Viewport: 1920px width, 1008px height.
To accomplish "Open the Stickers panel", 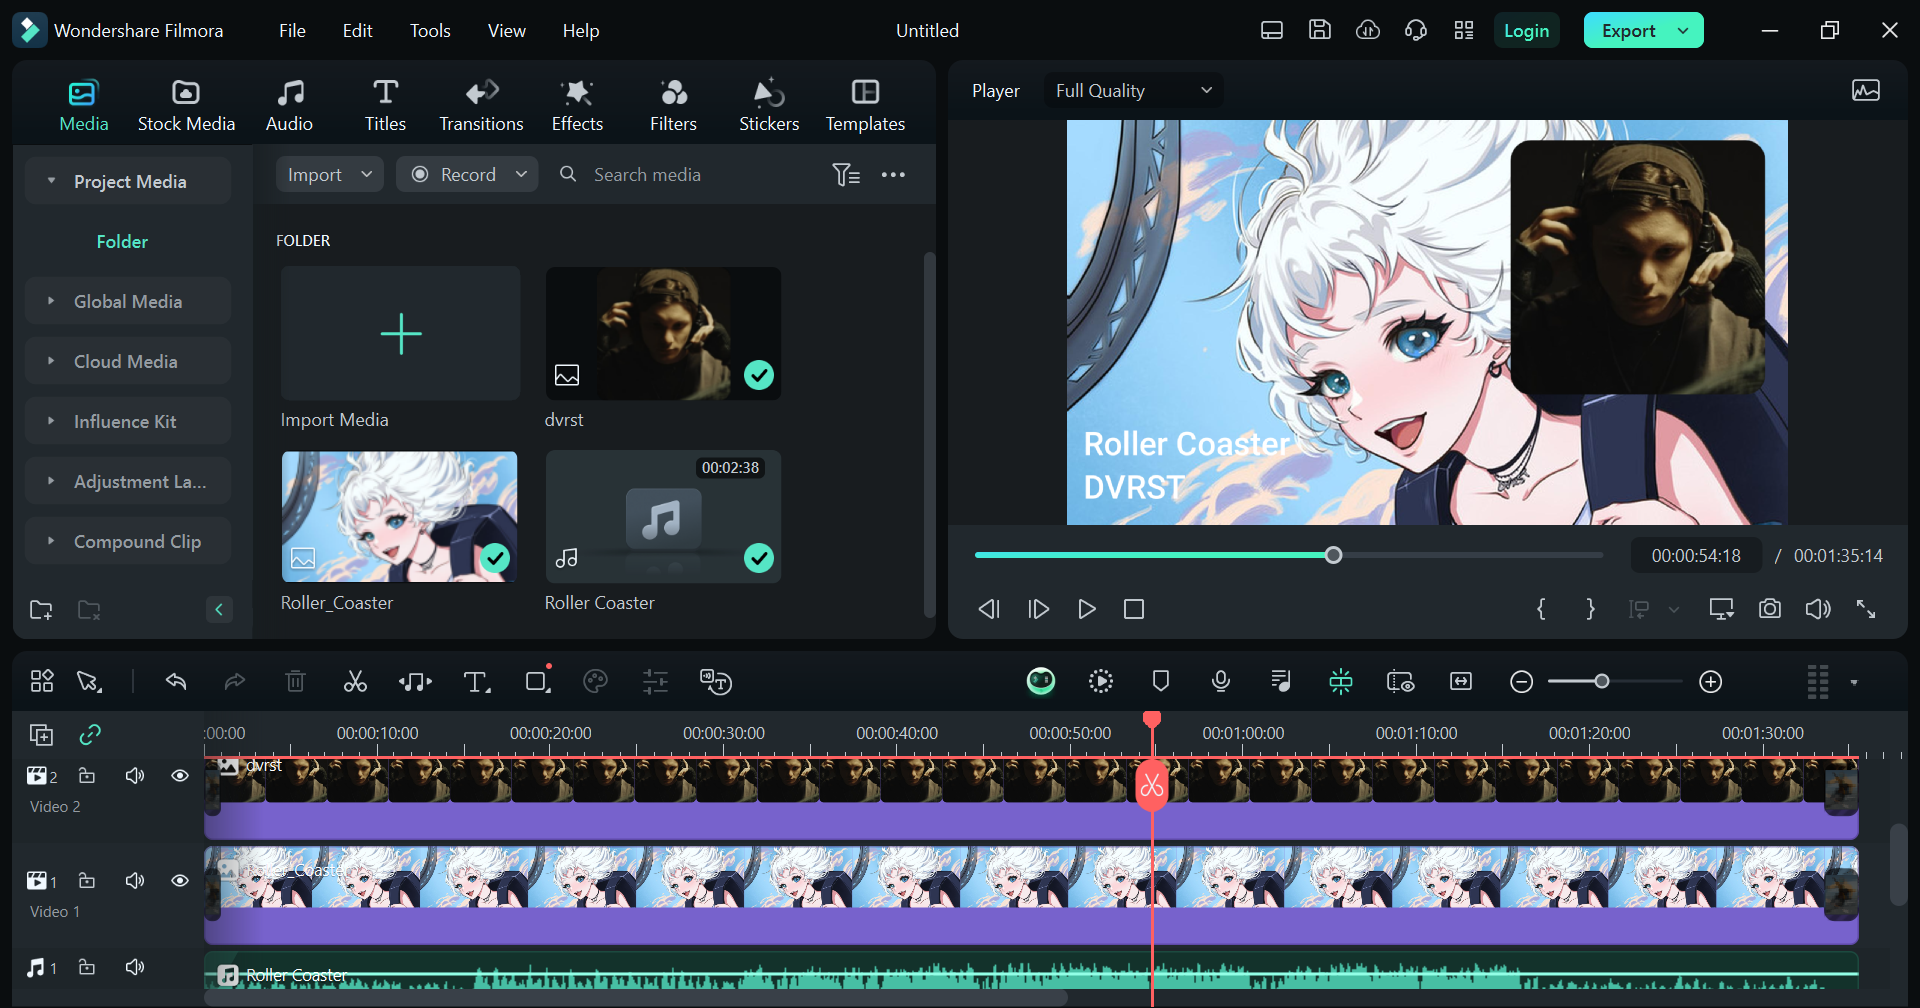I will tap(768, 105).
